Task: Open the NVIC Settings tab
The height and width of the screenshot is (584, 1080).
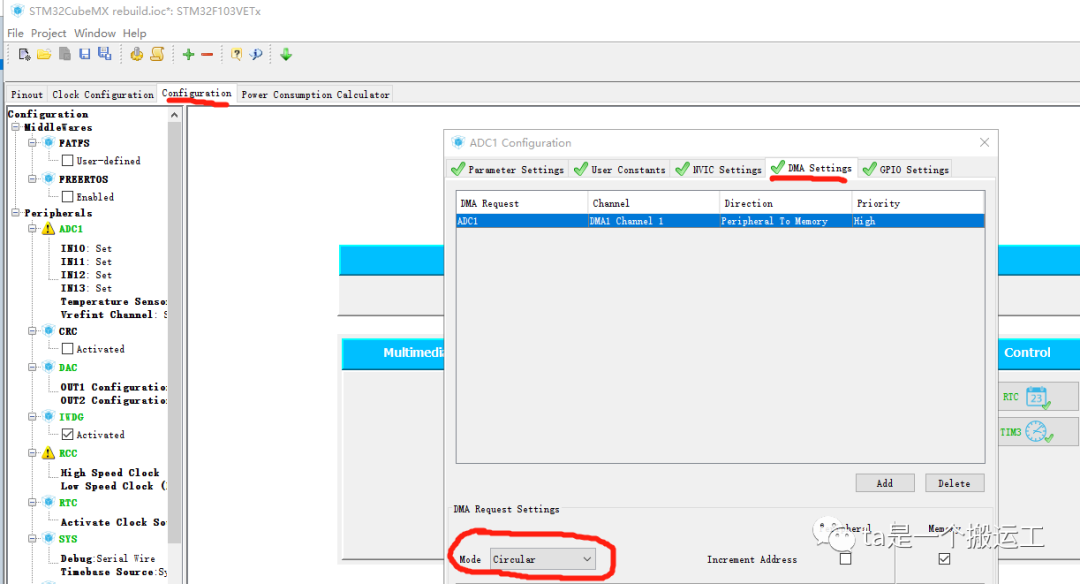Action: [719, 169]
